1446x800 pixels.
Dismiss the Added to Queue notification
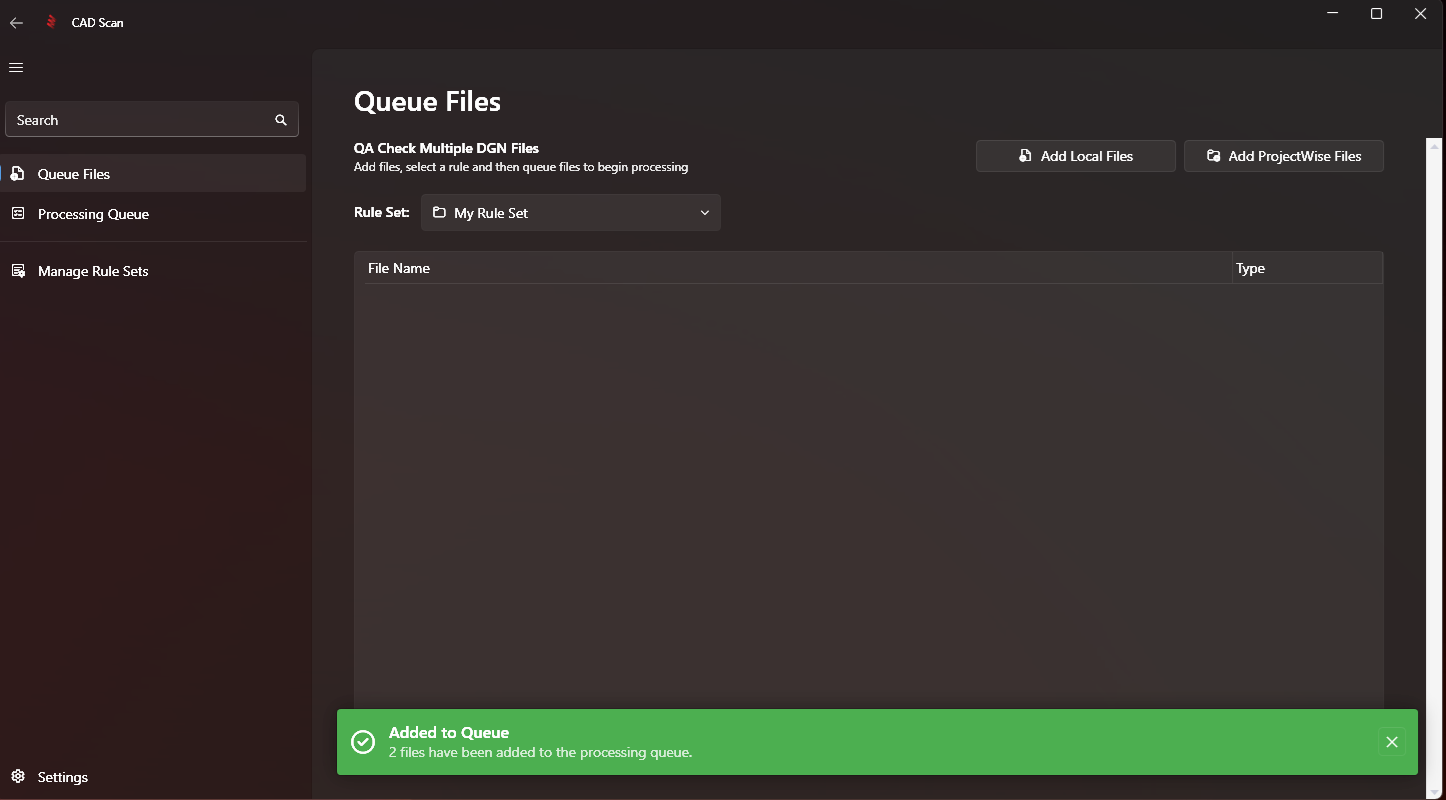(1391, 742)
